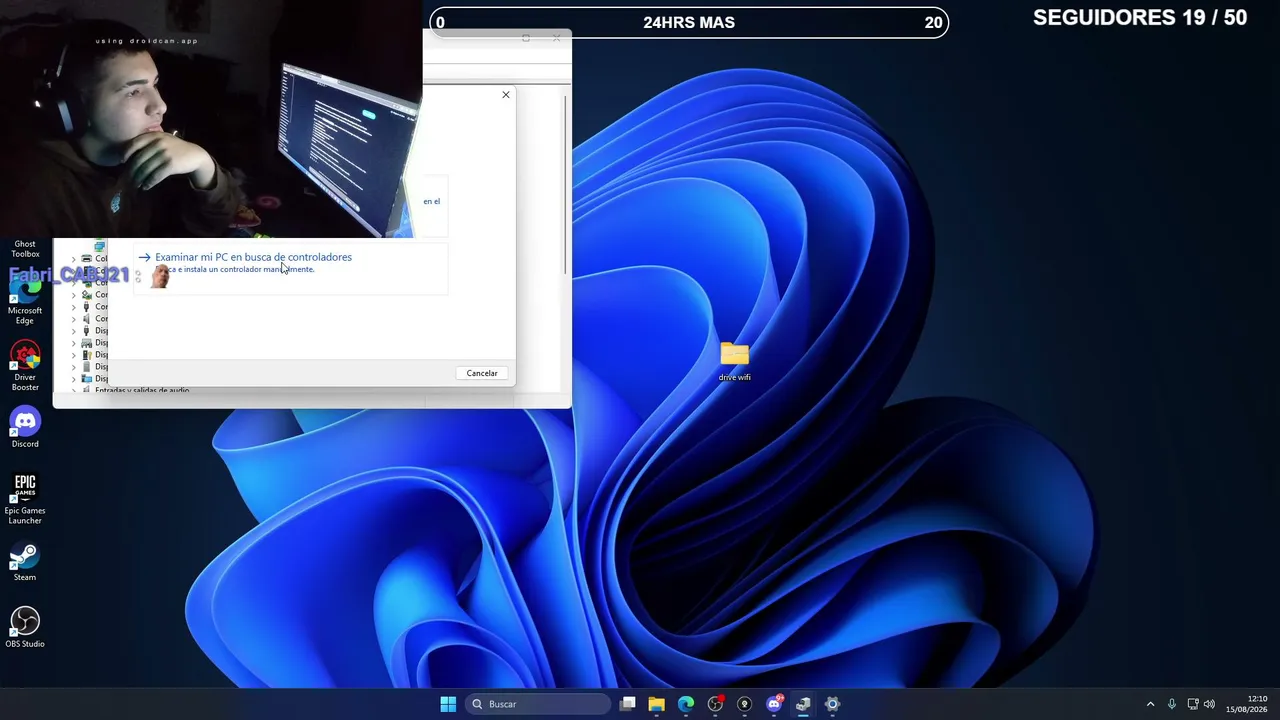This screenshot has width=1280, height=720.
Task: Click the vertical scrollbar of the back window
Action: point(565,185)
